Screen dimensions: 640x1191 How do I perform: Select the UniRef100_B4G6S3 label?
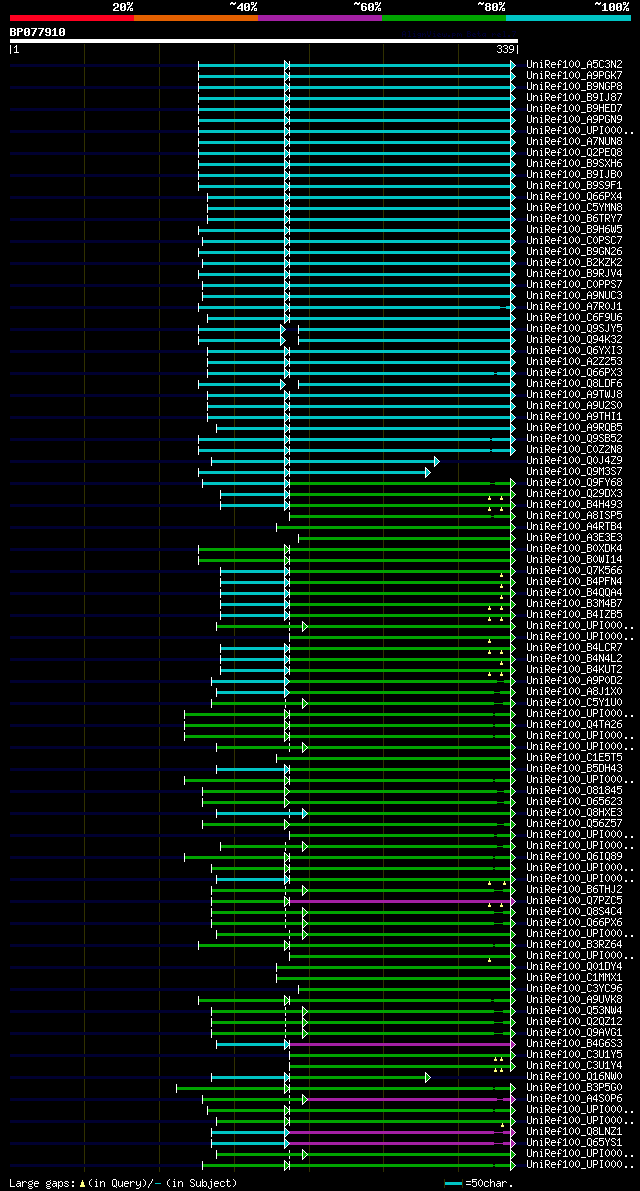574,1045
